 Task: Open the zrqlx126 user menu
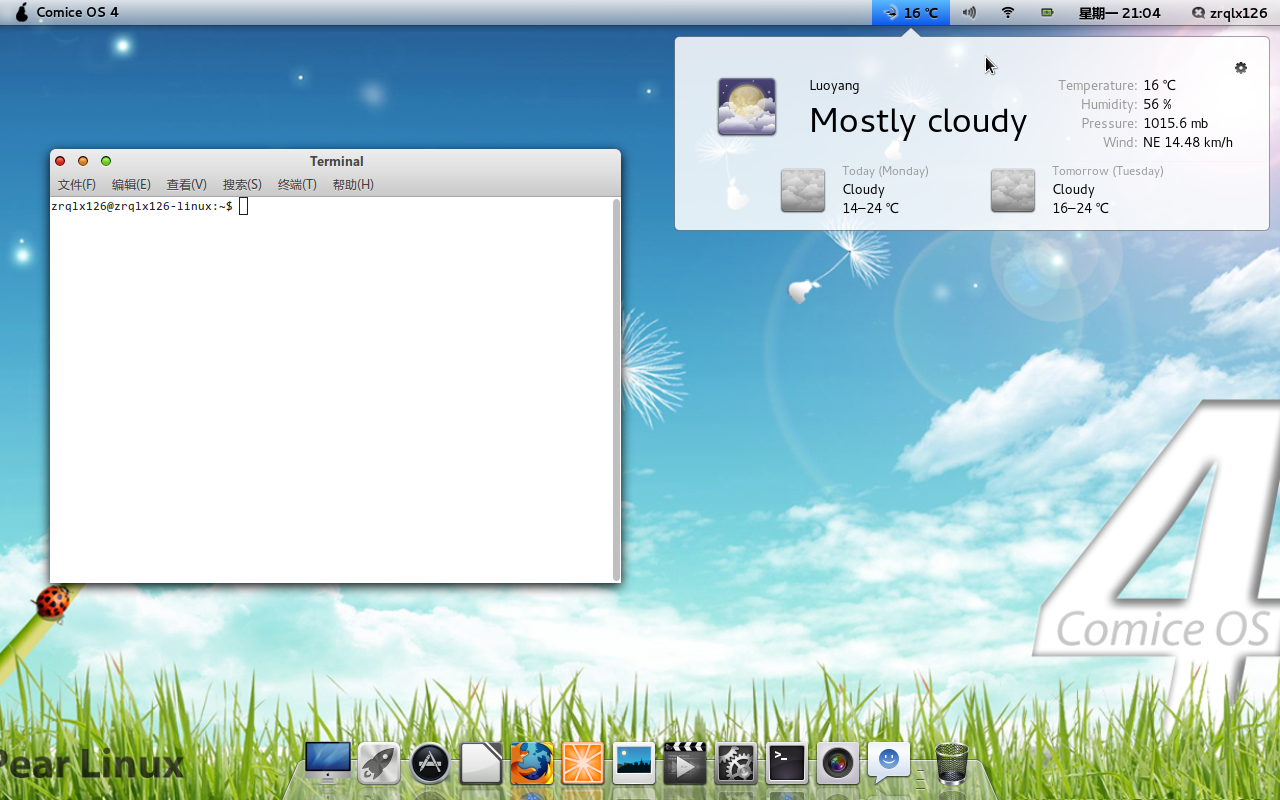tap(1229, 13)
